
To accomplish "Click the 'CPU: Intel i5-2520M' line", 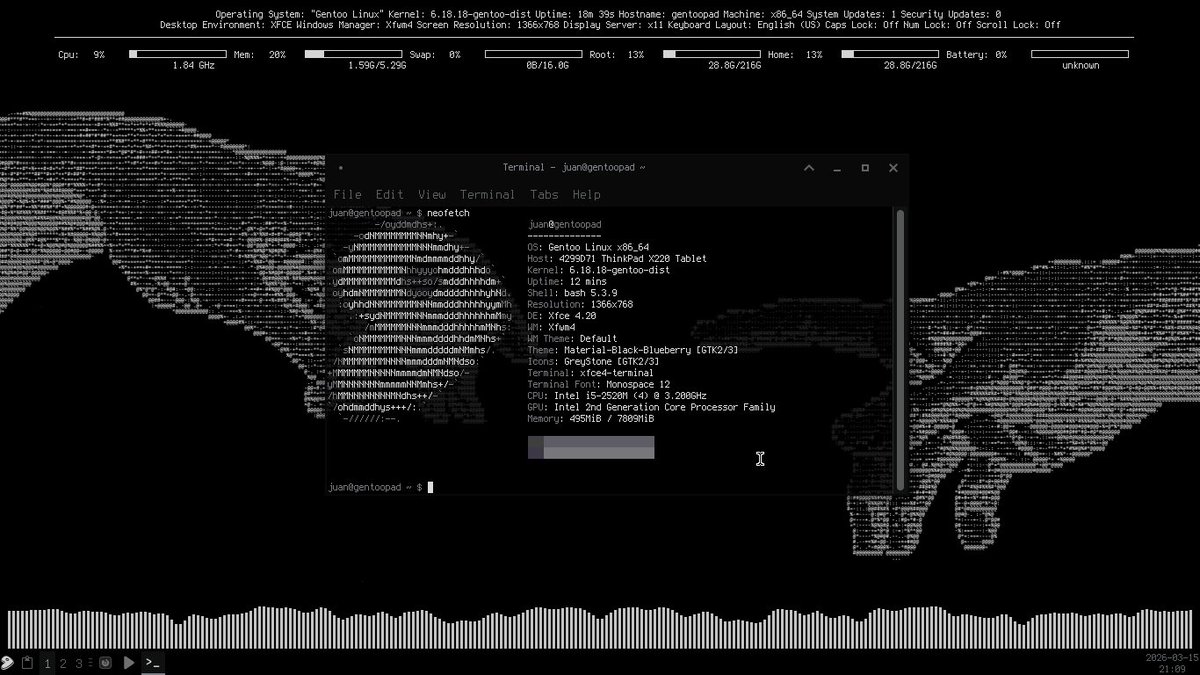I will tap(616, 396).
